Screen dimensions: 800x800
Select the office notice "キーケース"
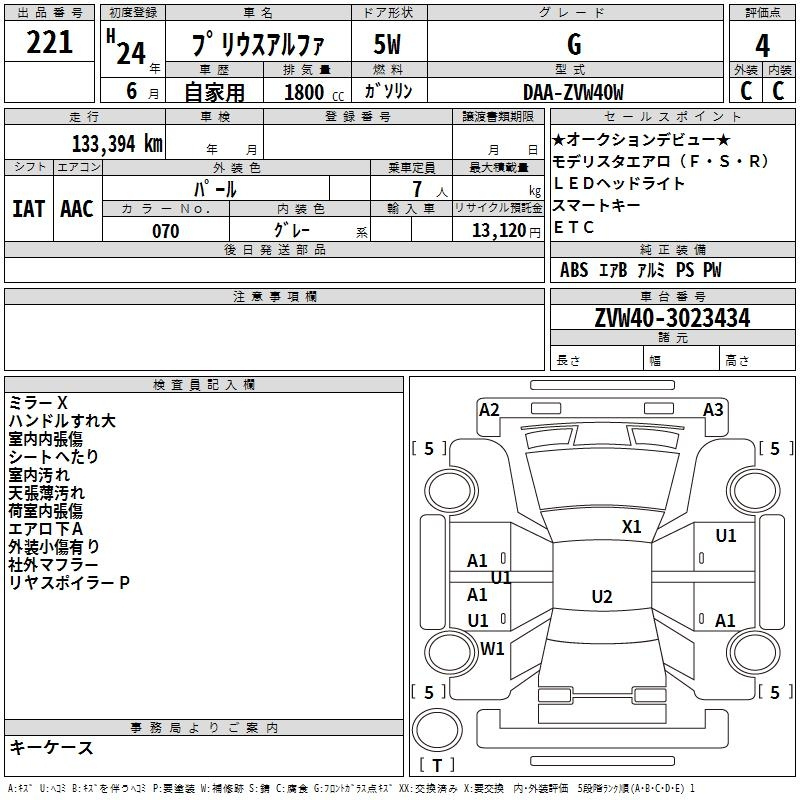52,747
